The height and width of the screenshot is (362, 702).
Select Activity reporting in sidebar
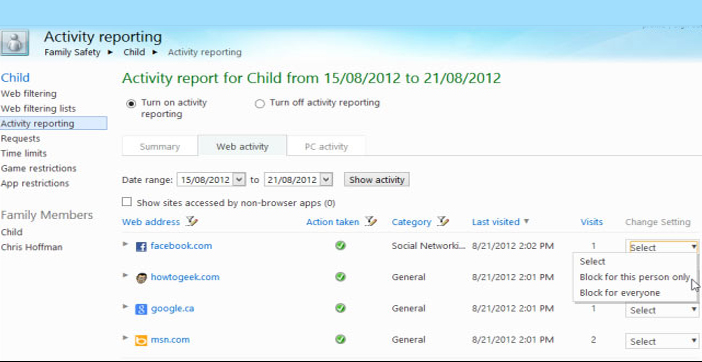(53, 123)
